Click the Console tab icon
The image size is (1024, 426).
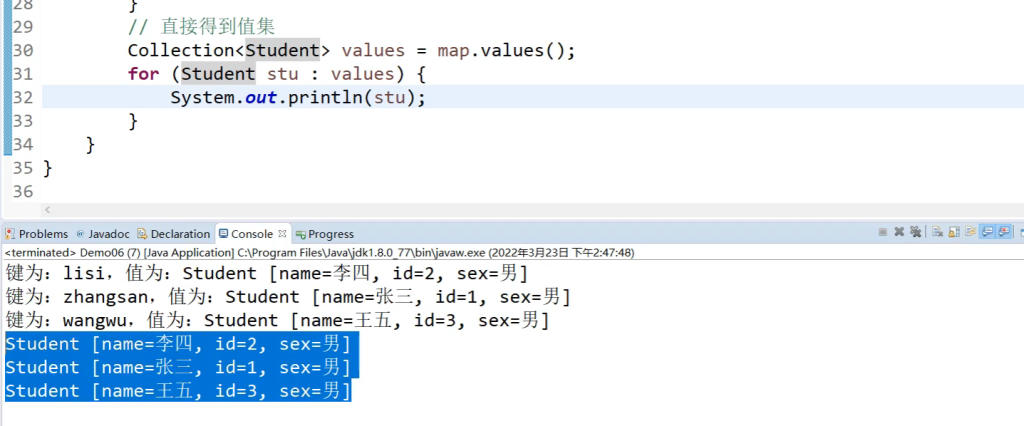click(224, 234)
